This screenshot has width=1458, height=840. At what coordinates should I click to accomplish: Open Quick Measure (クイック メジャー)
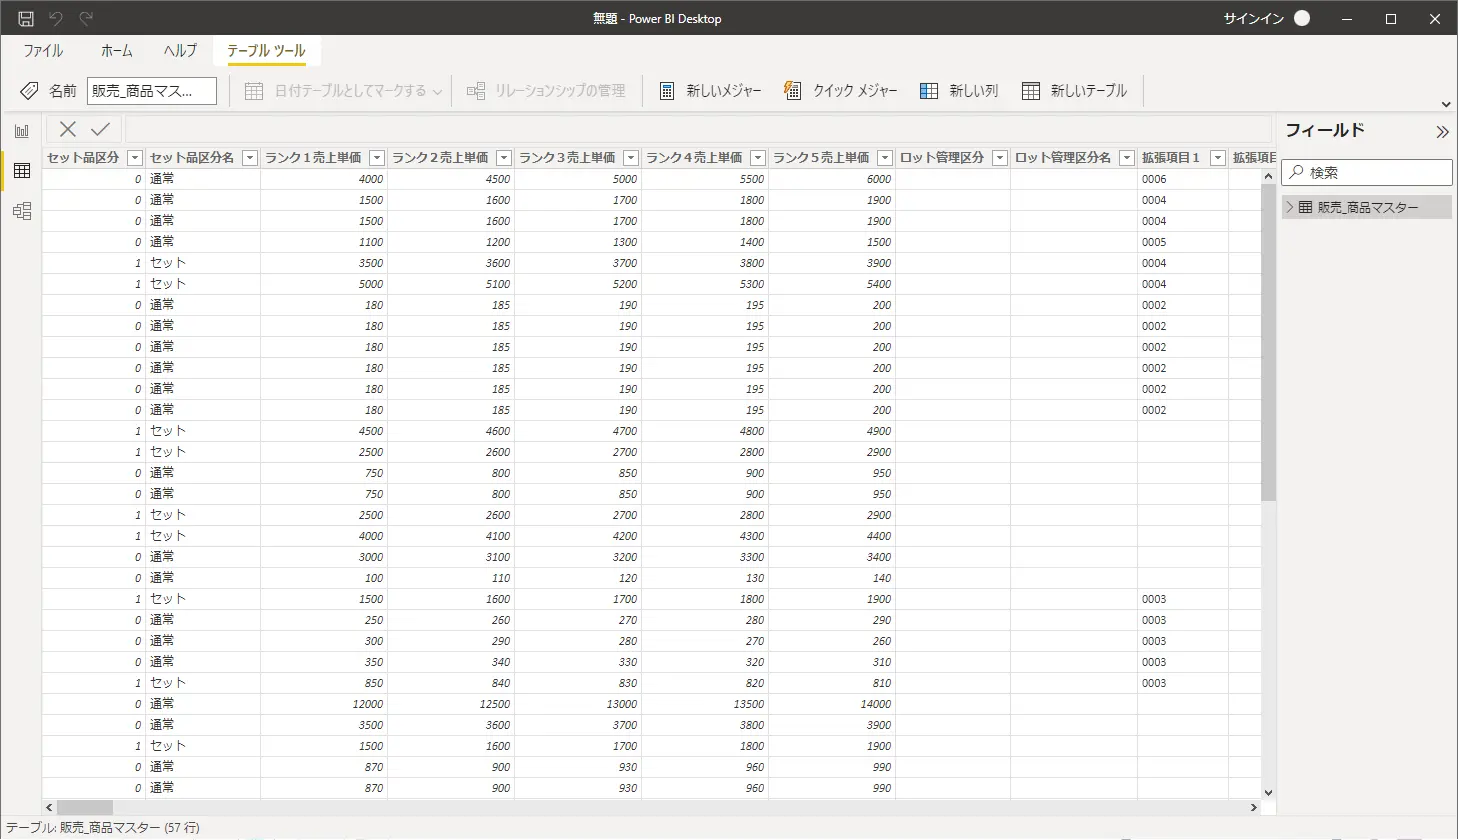coord(840,91)
